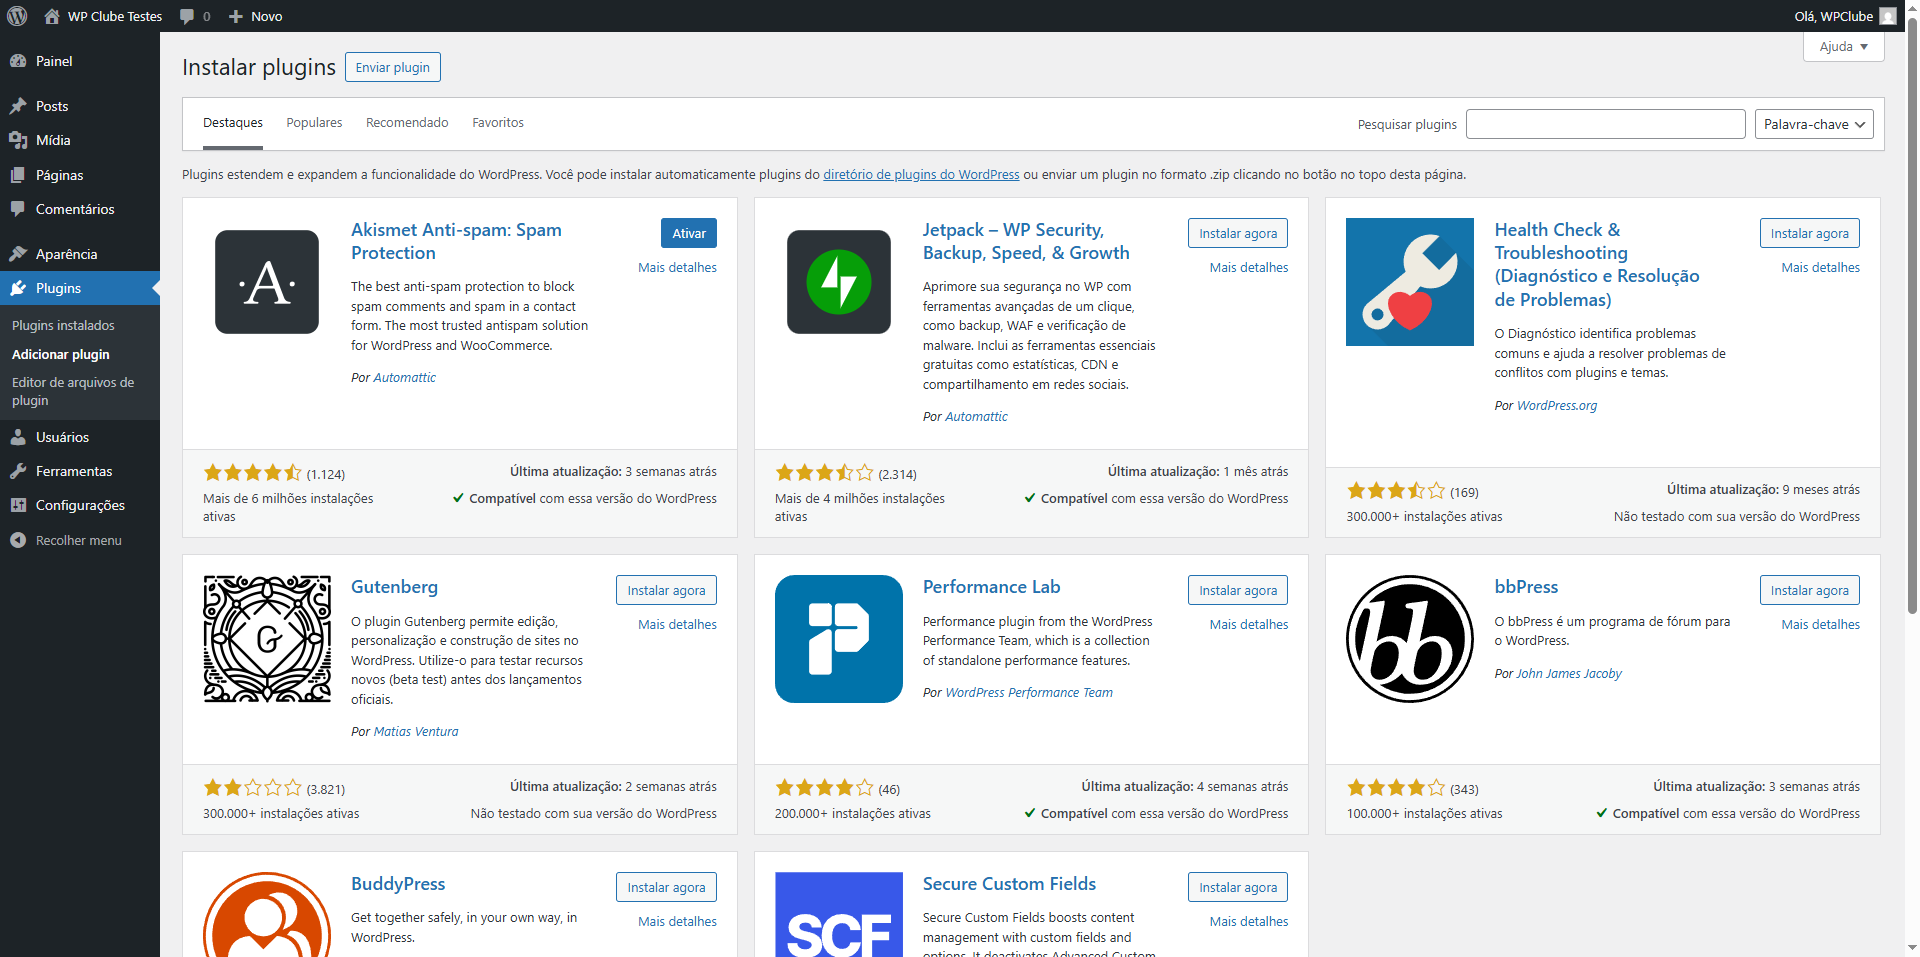Click the Configurações icon in sidebar
Image resolution: width=1920 pixels, height=957 pixels.
coord(18,505)
